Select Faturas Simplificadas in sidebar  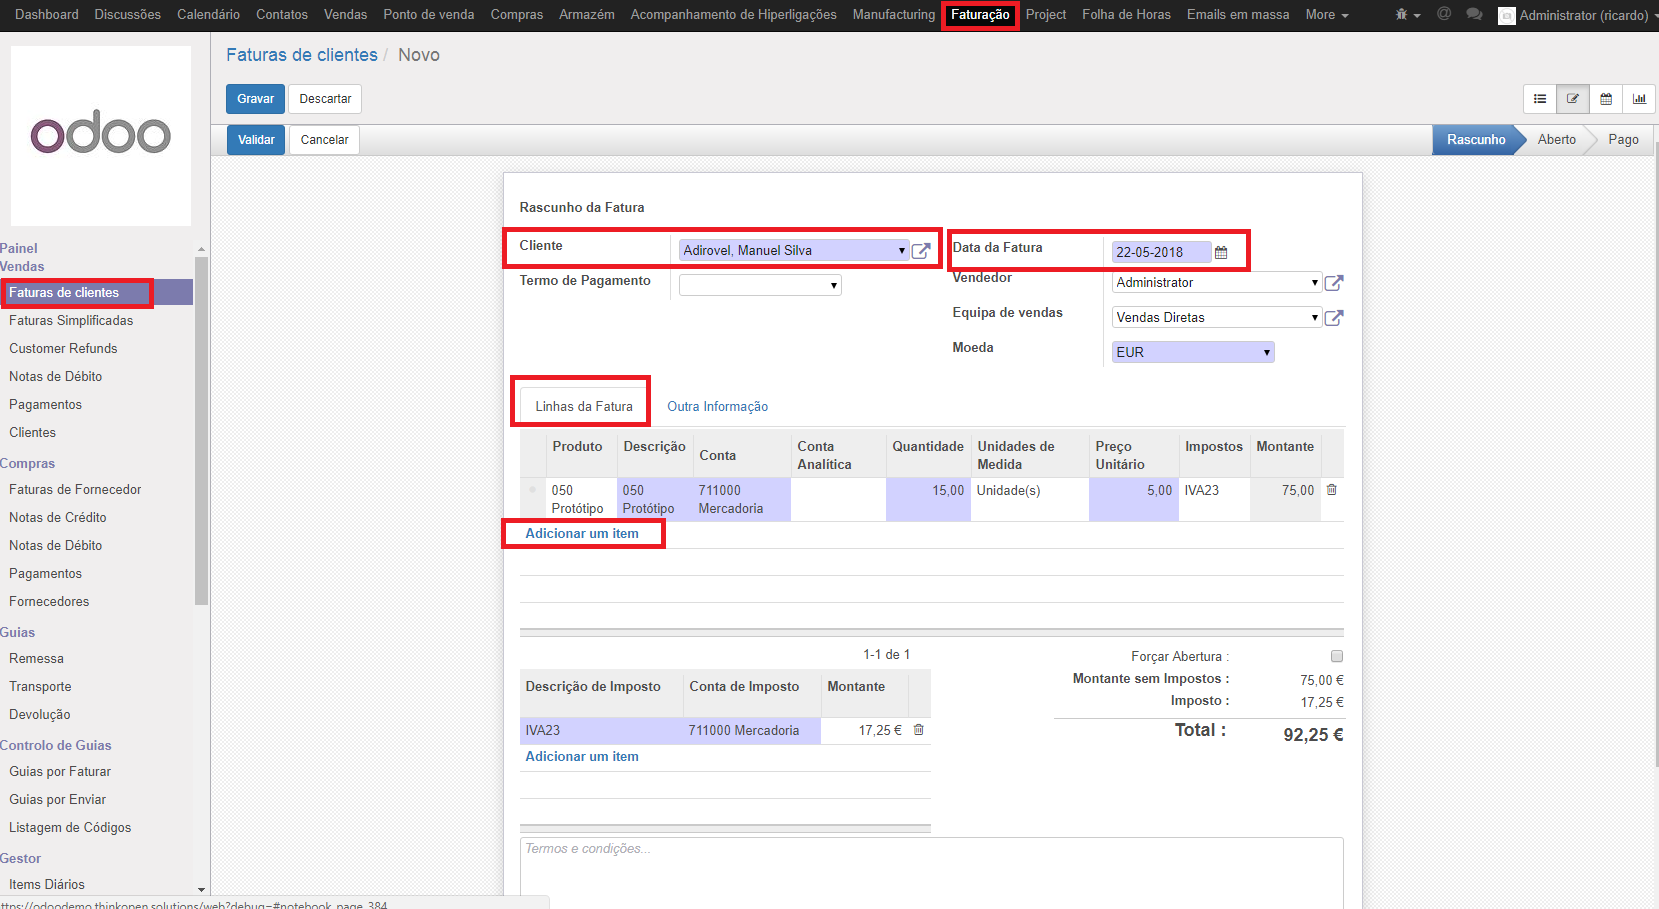point(71,321)
